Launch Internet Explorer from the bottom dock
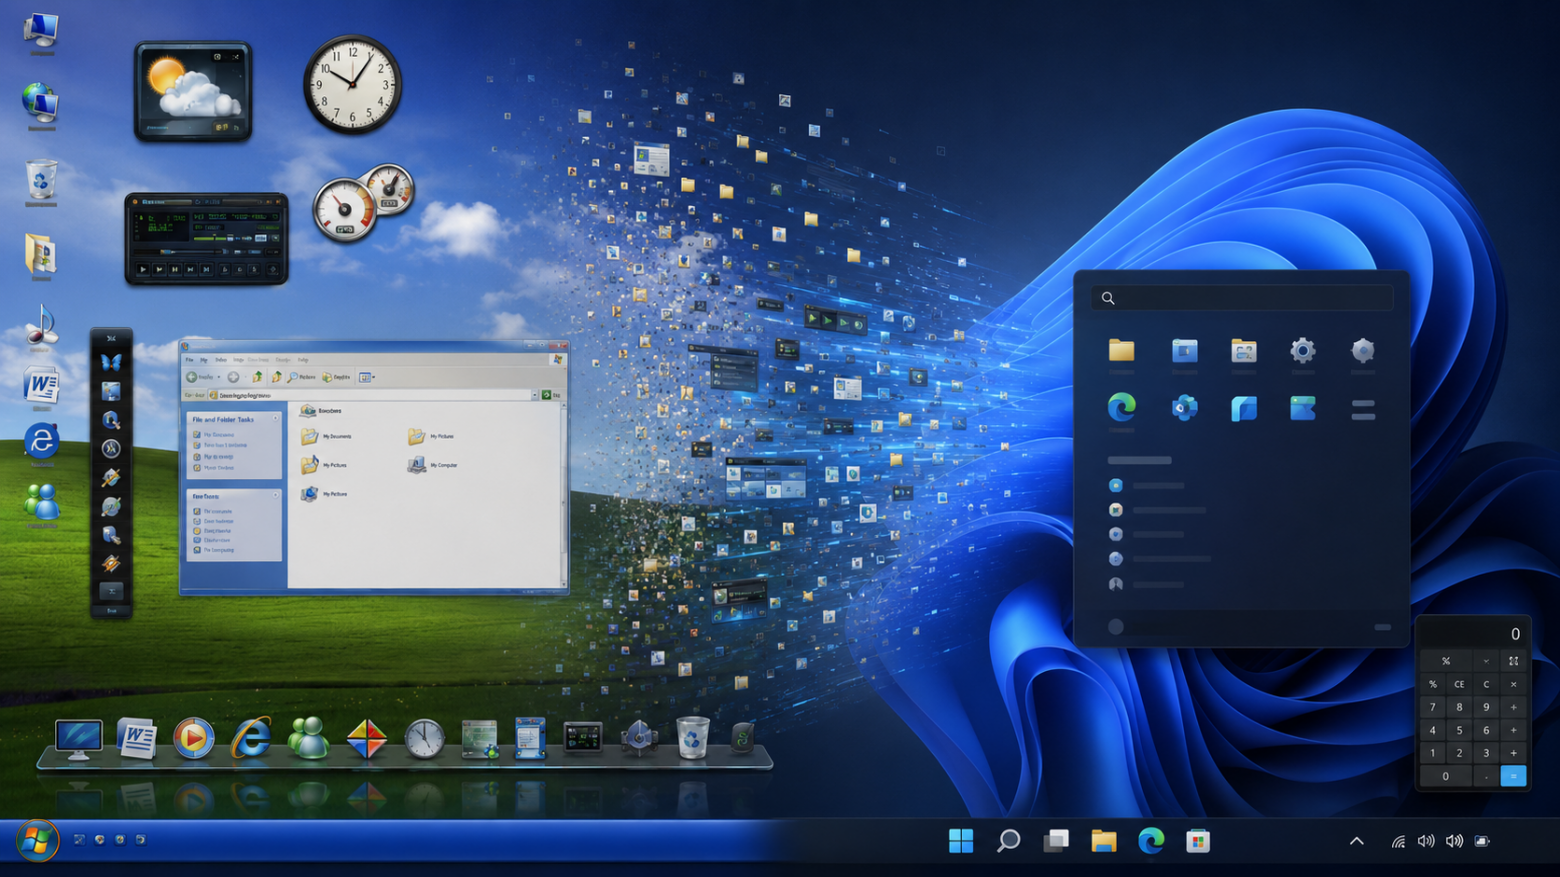Image resolution: width=1560 pixels, height=877 pixels. (250, 739)
